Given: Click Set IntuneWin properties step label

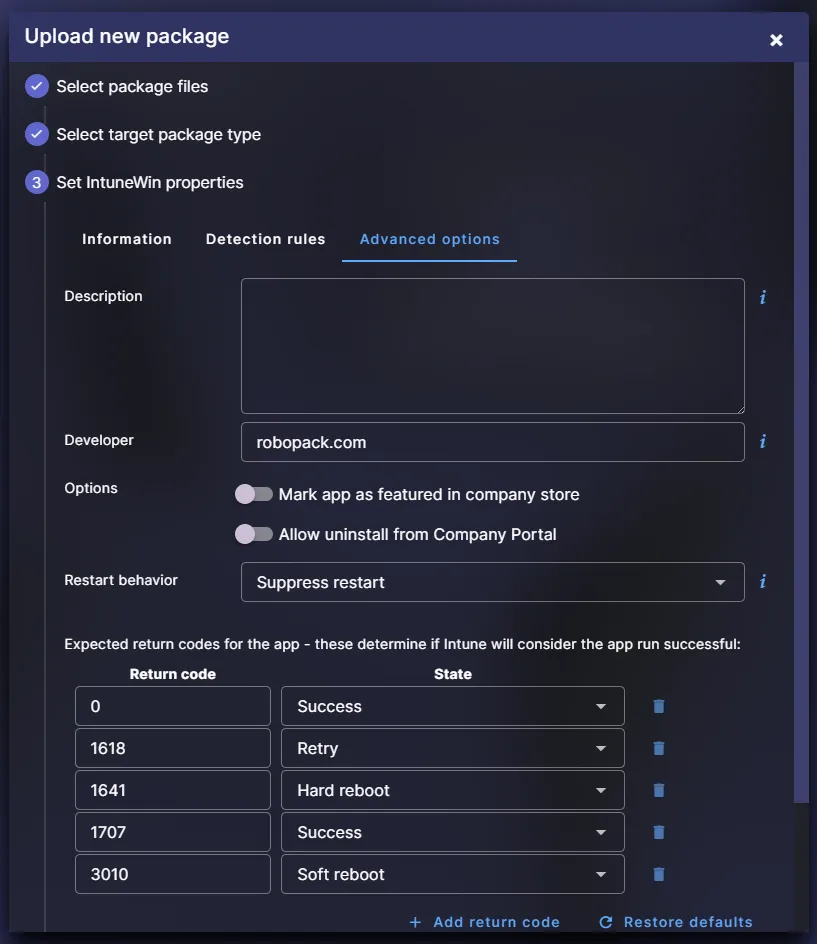Looking at the screenshot, I should [x=150, y=182].
